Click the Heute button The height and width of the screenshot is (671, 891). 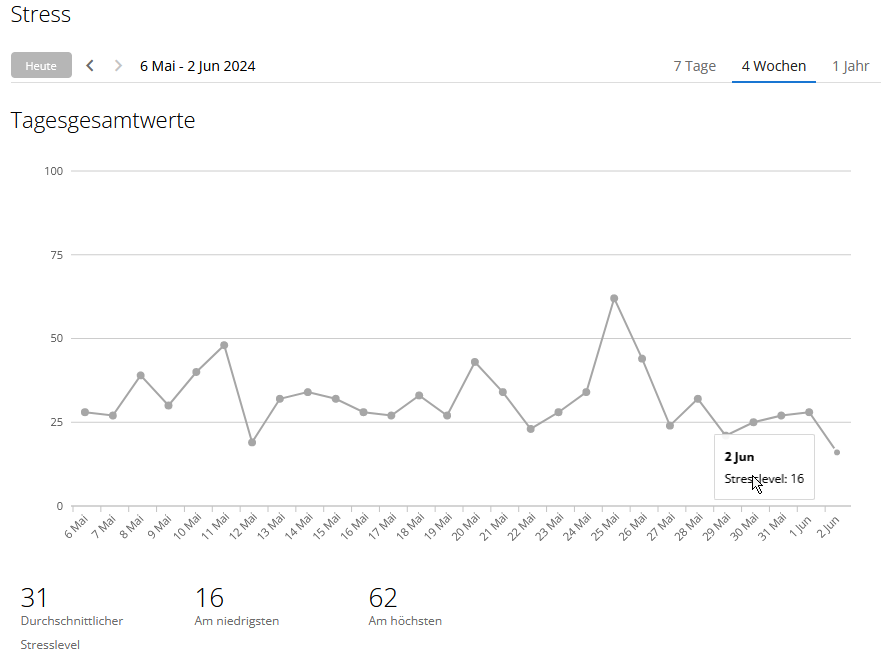(41, 65)
